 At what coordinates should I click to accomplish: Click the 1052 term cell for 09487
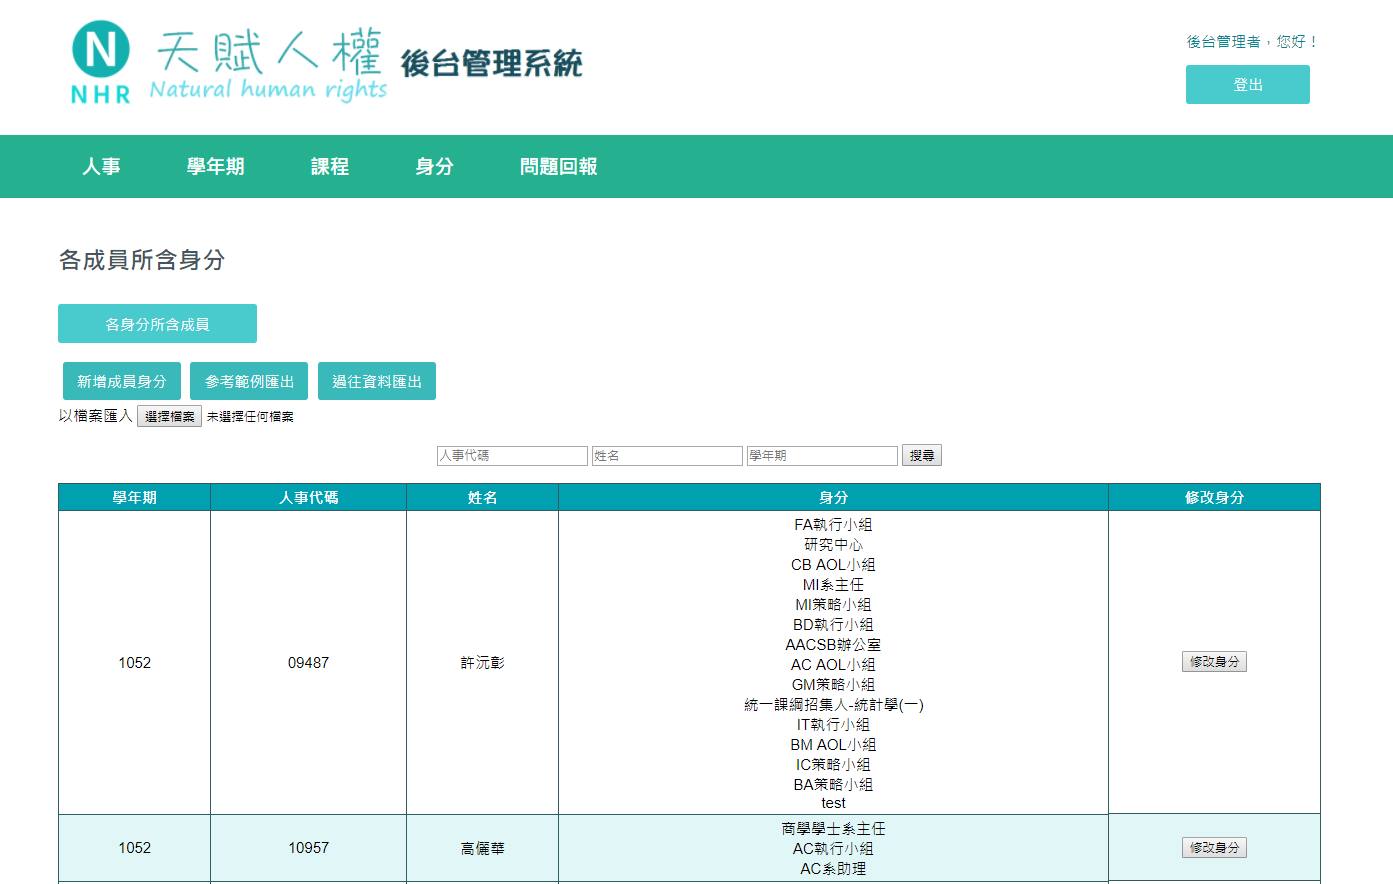coord(135,663)
